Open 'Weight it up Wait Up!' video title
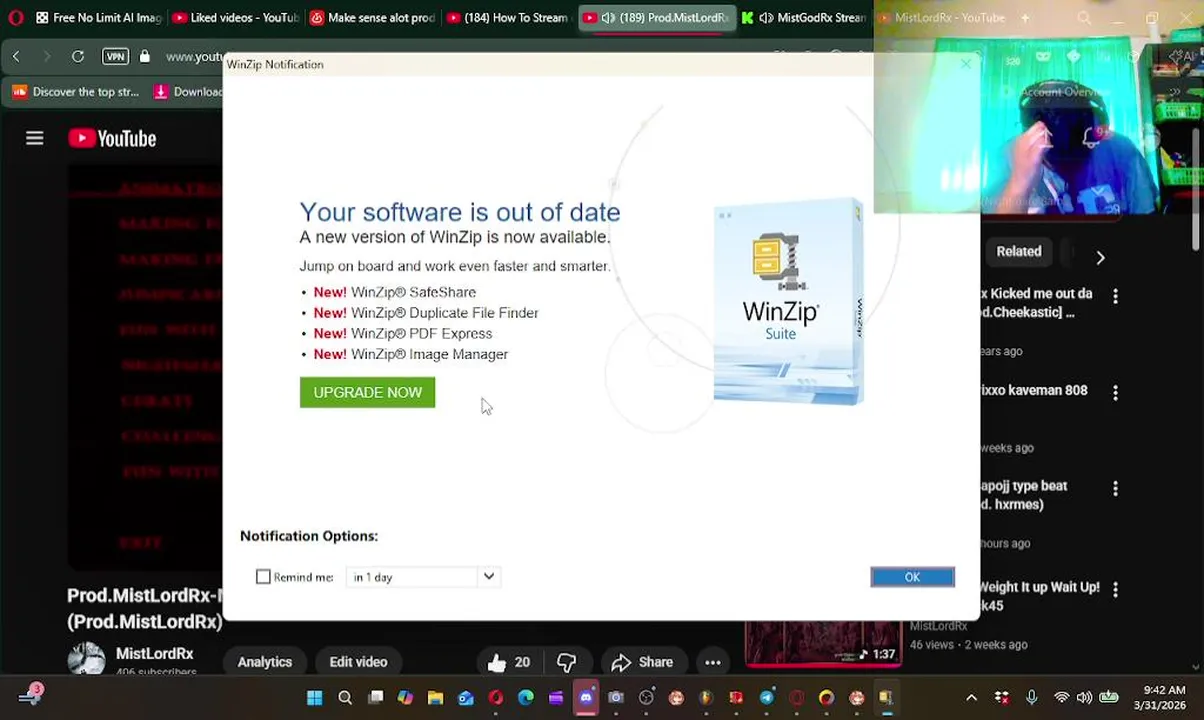Screen dimensions: 1204x720 point(1038,596)
